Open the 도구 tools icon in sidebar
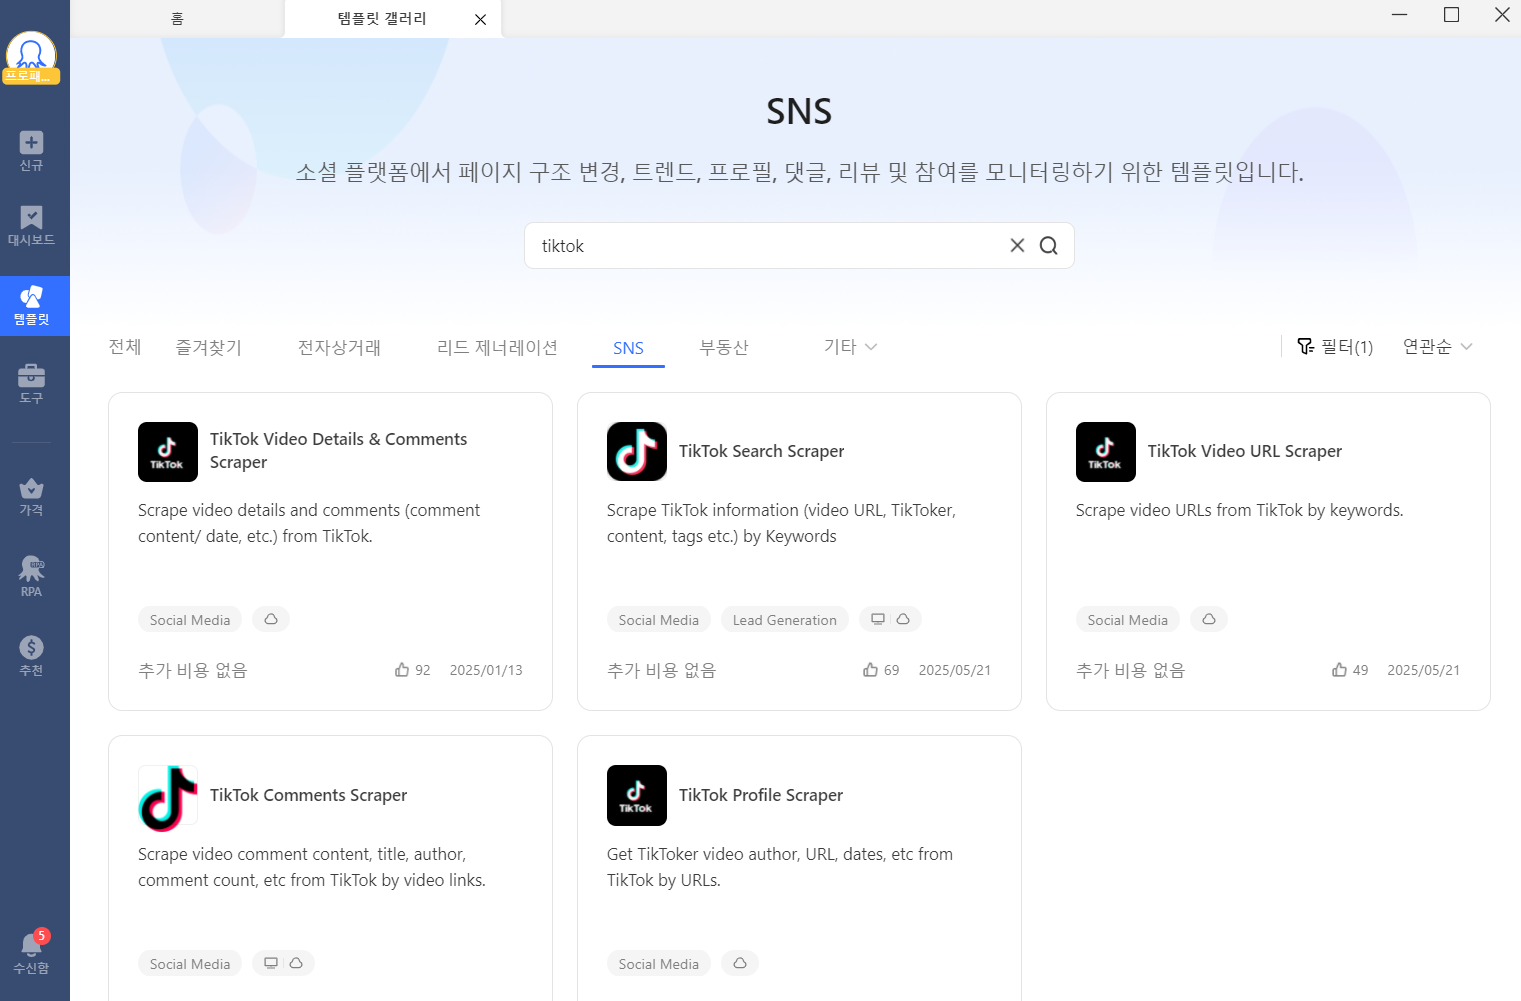The height and width of the screenshot is (1001, 1521). point(31,383)
